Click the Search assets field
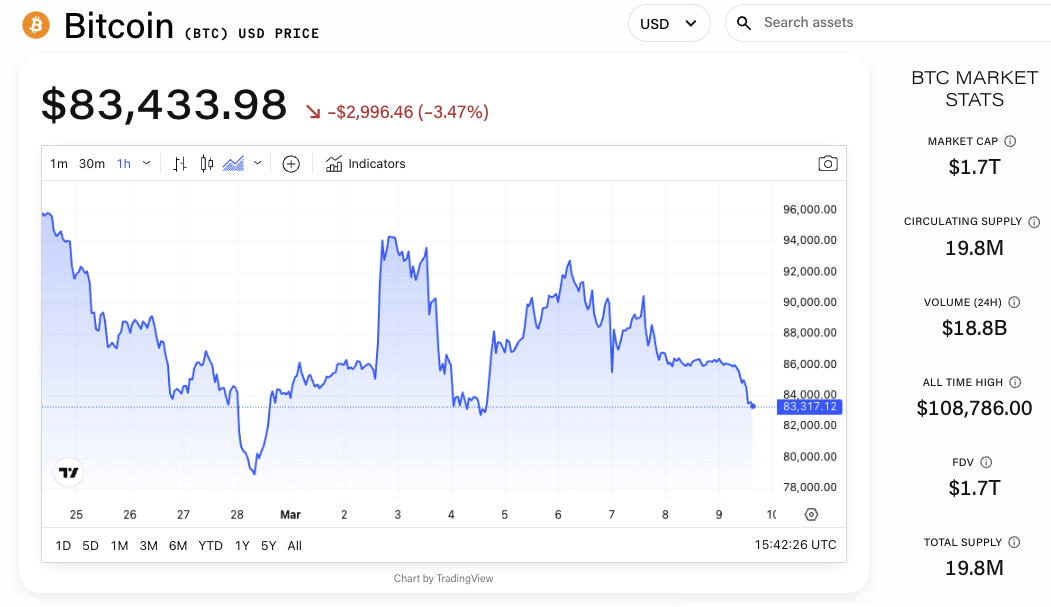1051x607 pixels. click(x=890, y=23)
